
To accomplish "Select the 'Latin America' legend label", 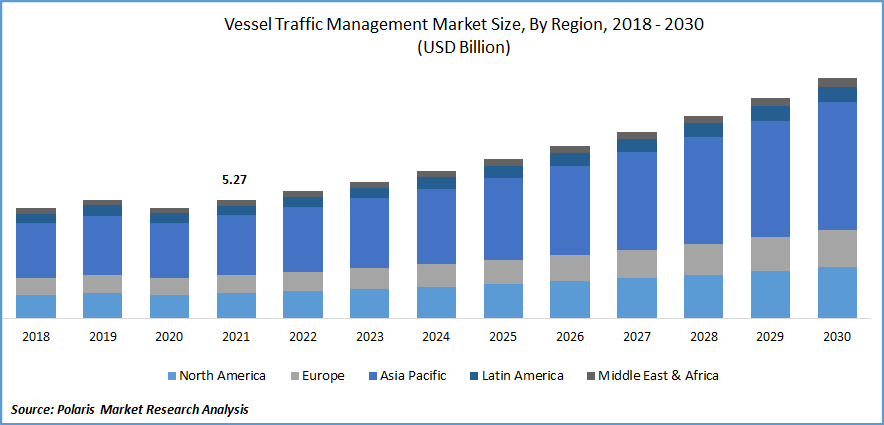I will tap(522, 376).
